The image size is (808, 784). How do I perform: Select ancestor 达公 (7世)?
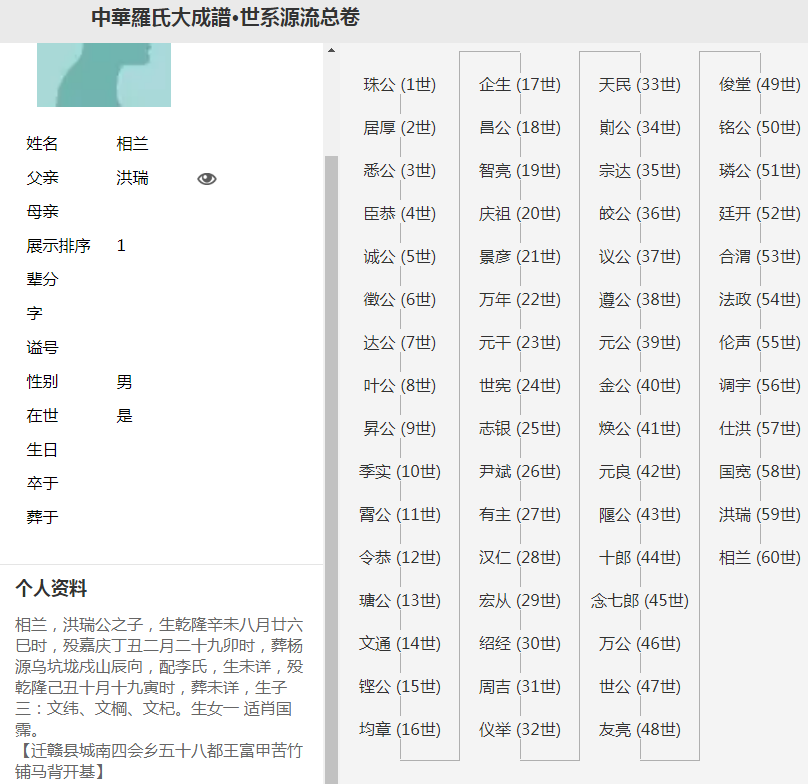point(399,343)
